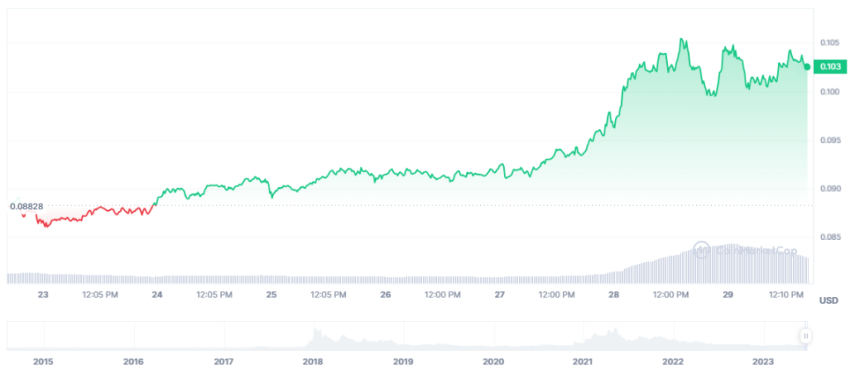
Task: Select the 2018 mark on the overview timeline
Action: tap(313, 362)
